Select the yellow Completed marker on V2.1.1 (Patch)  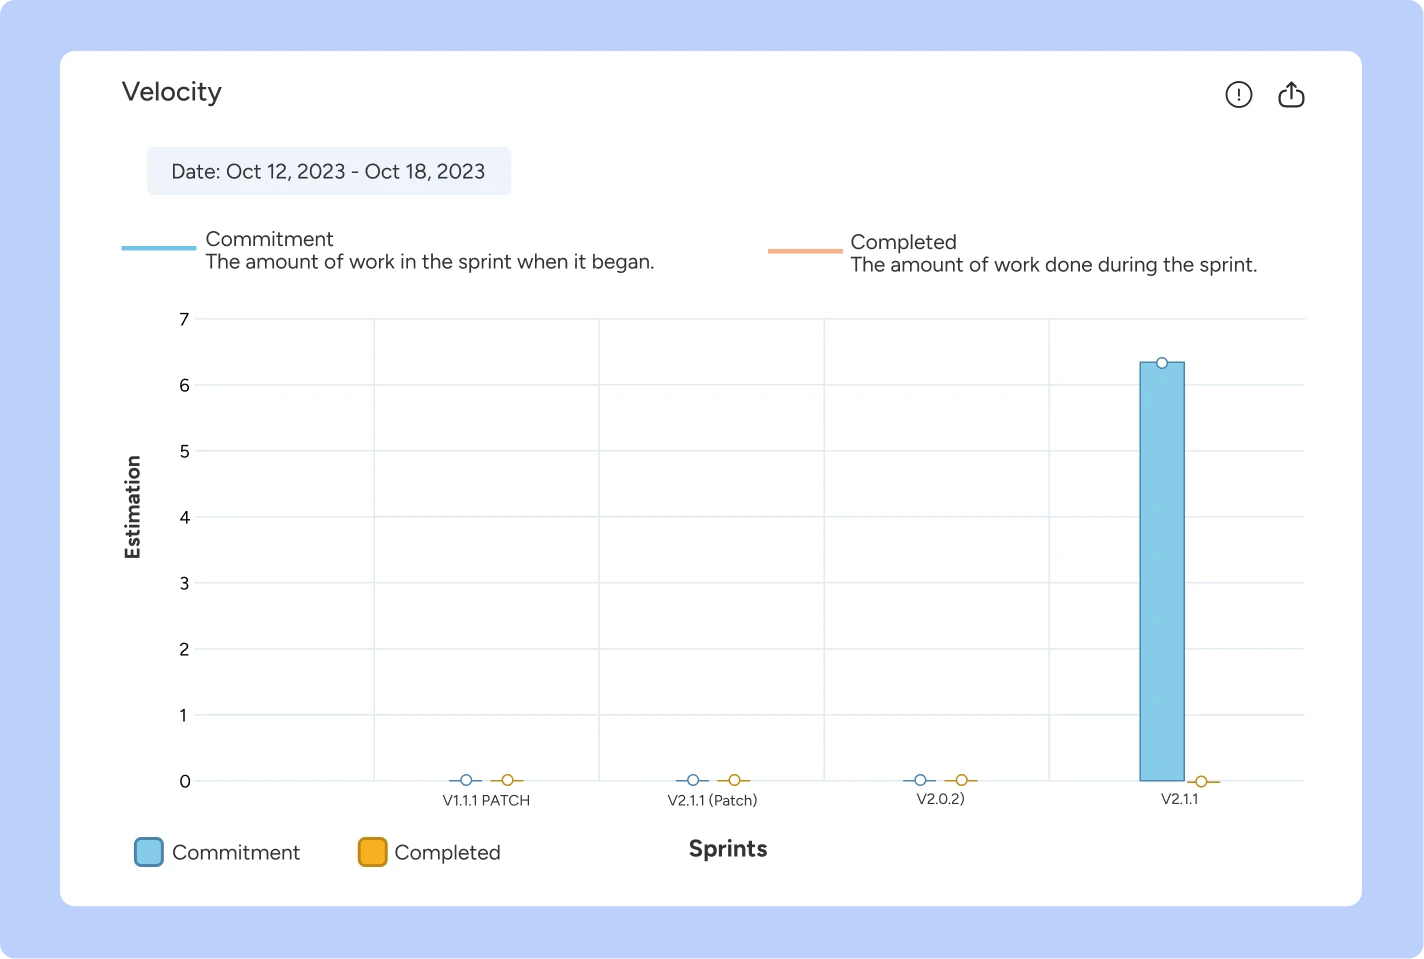tap(735, 780)
